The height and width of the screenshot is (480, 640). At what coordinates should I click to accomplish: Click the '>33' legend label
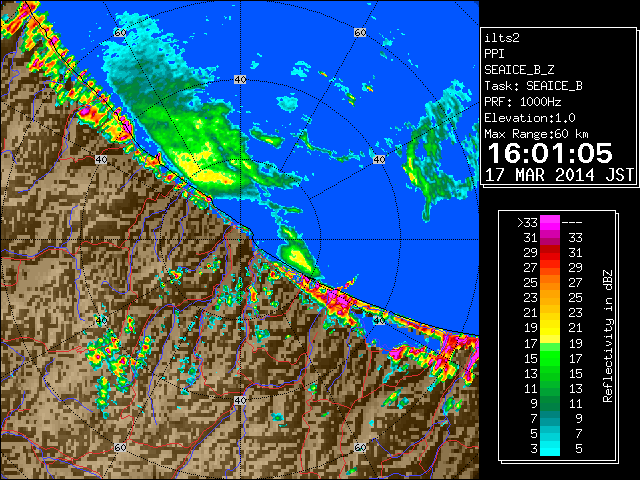527,223
